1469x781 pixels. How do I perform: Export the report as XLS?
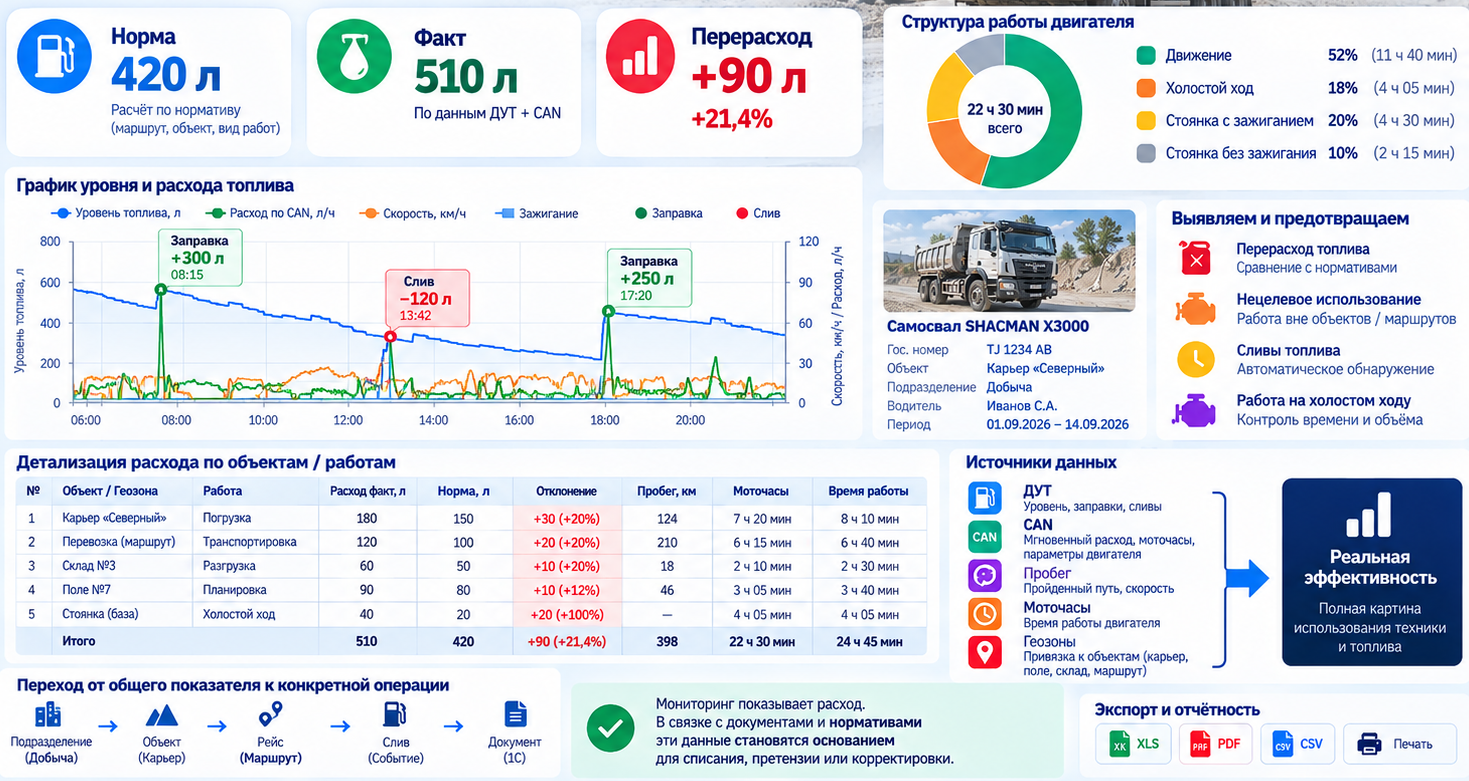tap(1135, 744)
